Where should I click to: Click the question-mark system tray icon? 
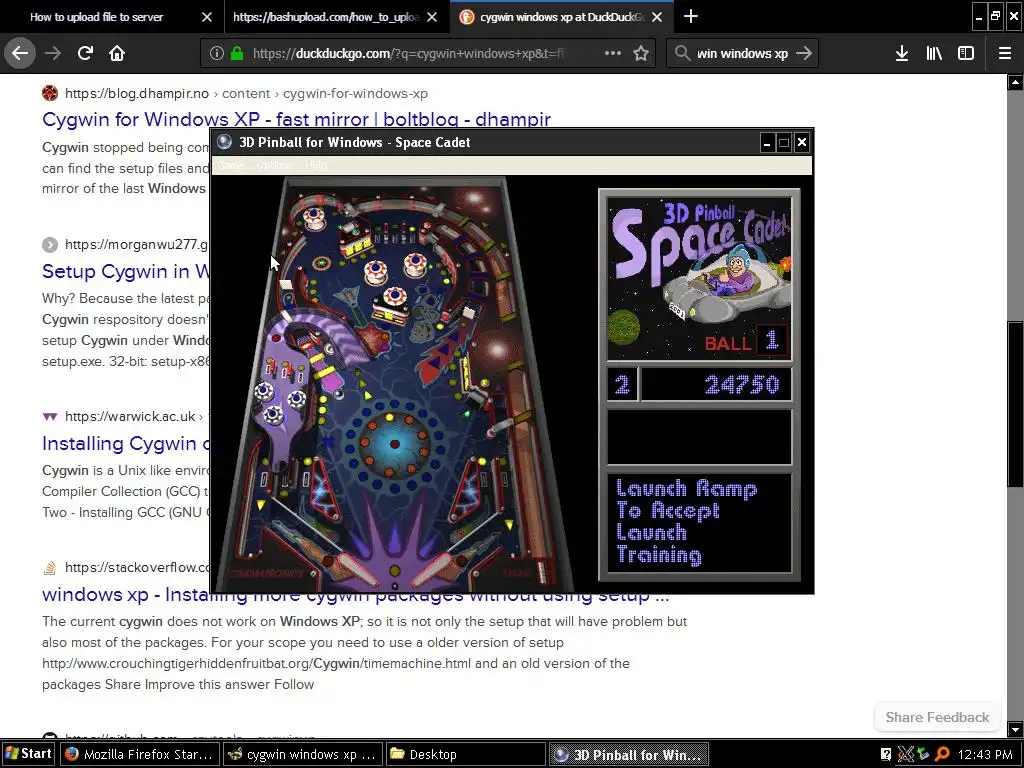point(886,754)
